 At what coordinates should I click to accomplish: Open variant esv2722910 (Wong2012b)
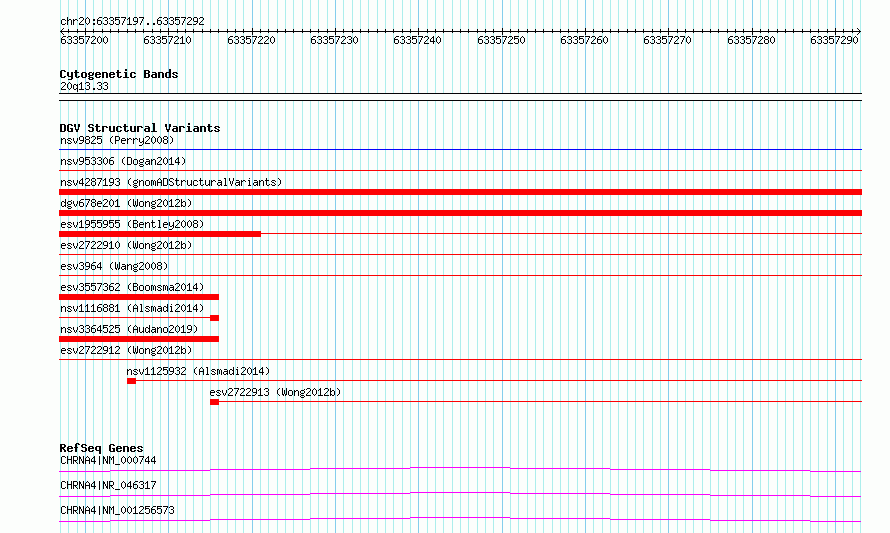pos(126,245)
